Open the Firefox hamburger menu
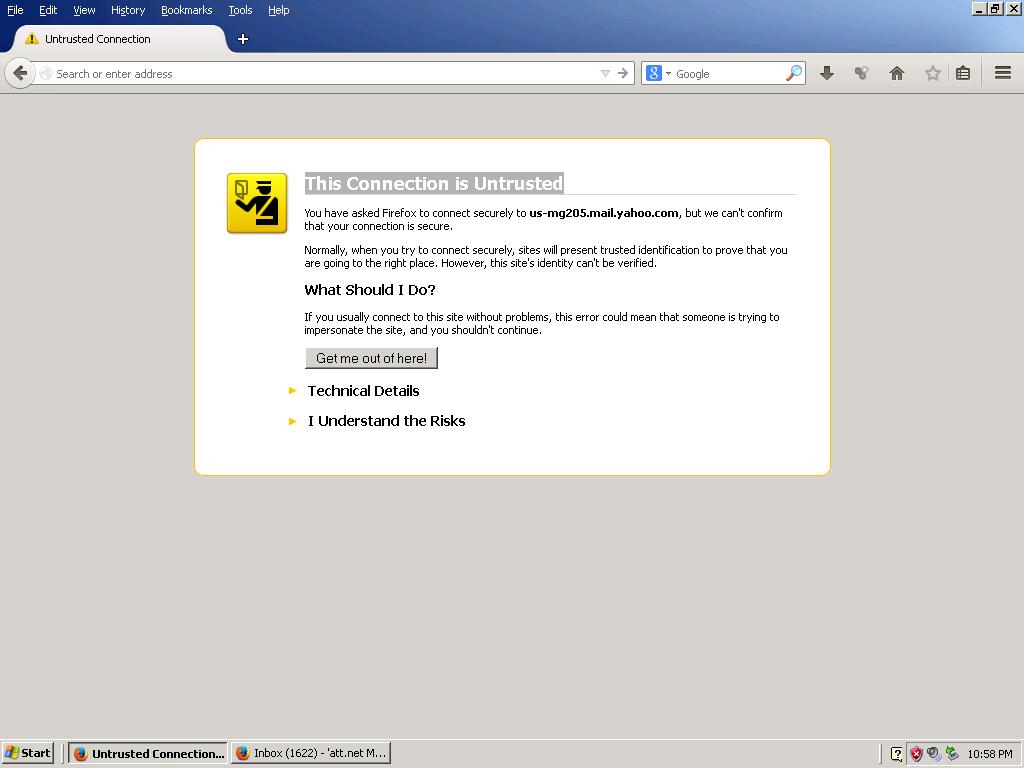Image resolution: width=1024 pixels, height=768 pixels. click(1002, 73)
